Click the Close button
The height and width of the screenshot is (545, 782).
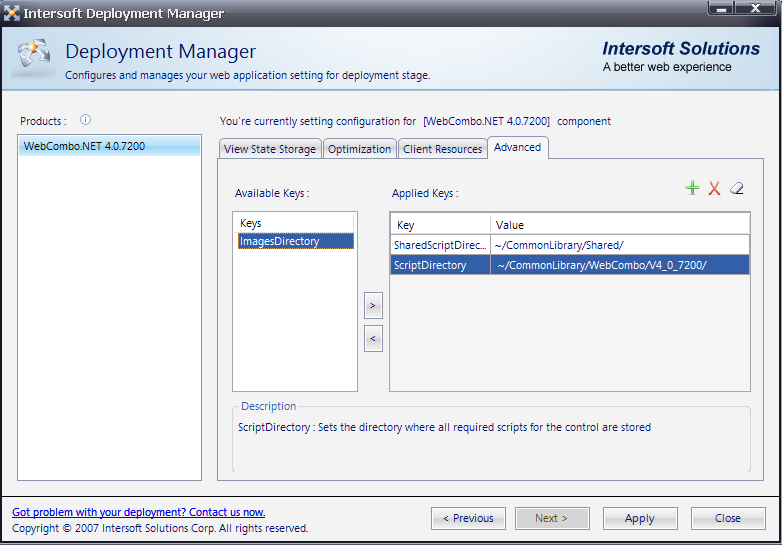[727, 518]
